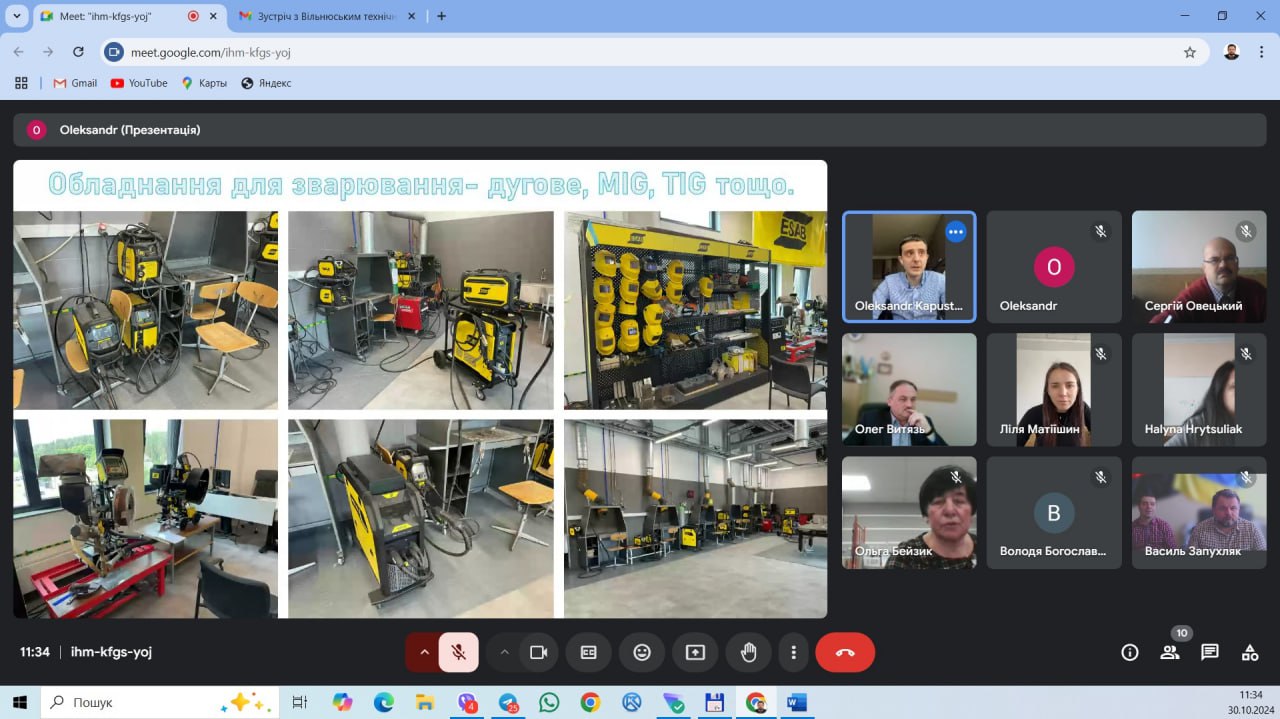Open meeting details info icon
Viewport: 1280px width, 719px height.
(1130, 652)
